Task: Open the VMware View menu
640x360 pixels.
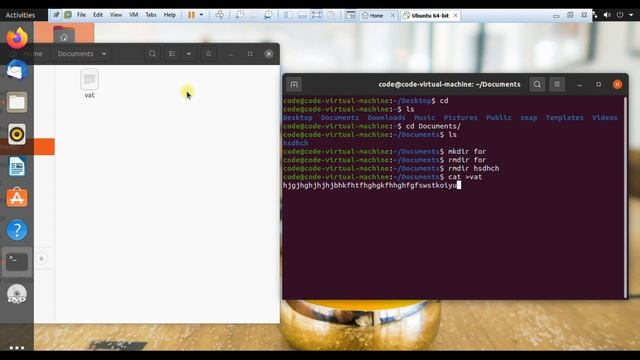Action: tap(116, 15)
